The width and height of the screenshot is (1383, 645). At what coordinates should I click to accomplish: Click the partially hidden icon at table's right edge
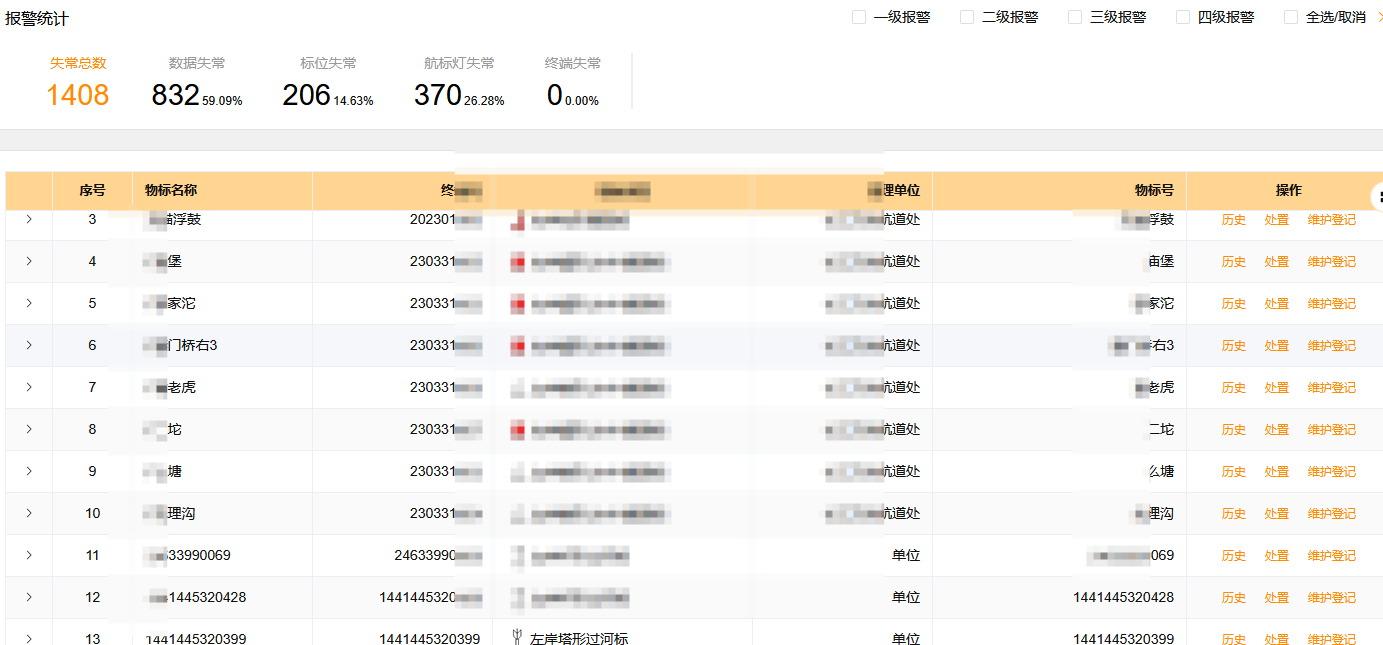pos(1377,195)
